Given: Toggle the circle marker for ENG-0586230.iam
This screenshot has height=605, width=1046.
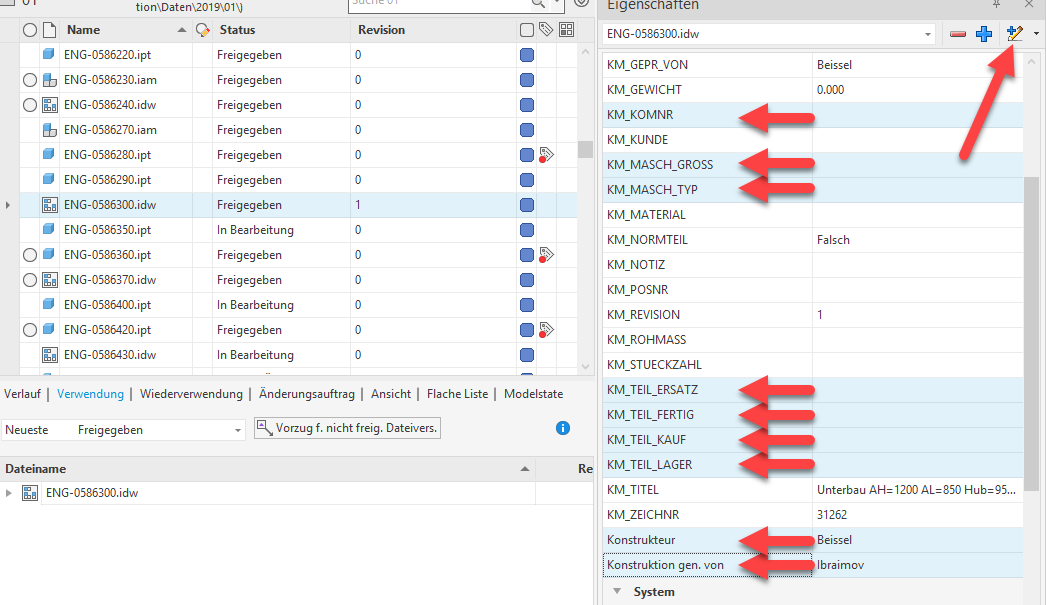Looking at the screenshot, I should pyautogui.click(x=29, y=80).
